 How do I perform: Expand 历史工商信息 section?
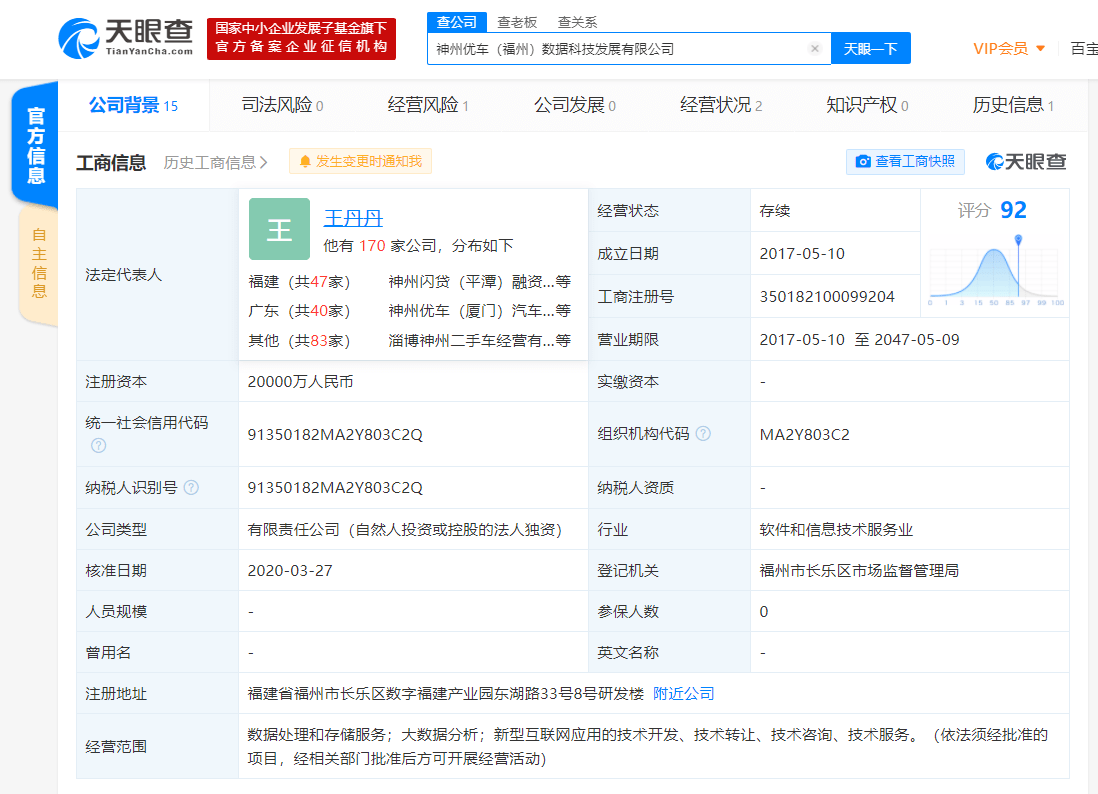[x=216, y=162]
